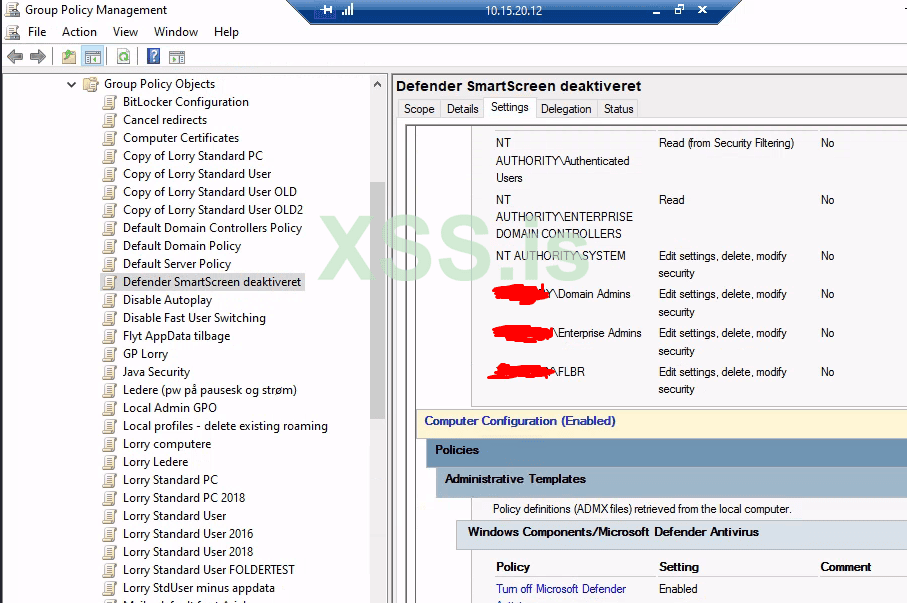Collapse the Policies section header
The width and height of the screenshot is (907, 603).
(x=456, y=450)
